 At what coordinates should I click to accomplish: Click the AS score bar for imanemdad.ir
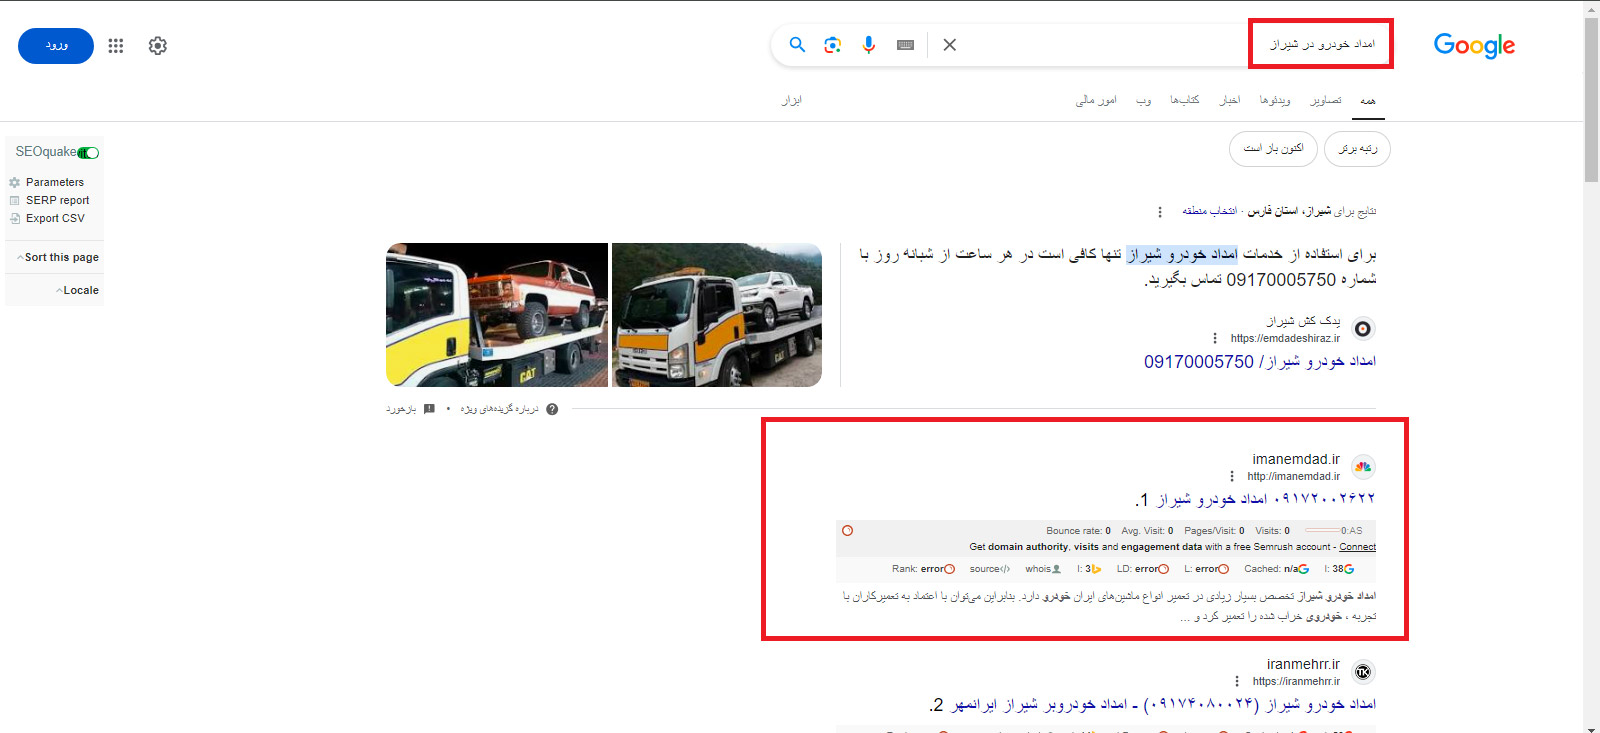pyautogui.click(x=1333, y=531)
